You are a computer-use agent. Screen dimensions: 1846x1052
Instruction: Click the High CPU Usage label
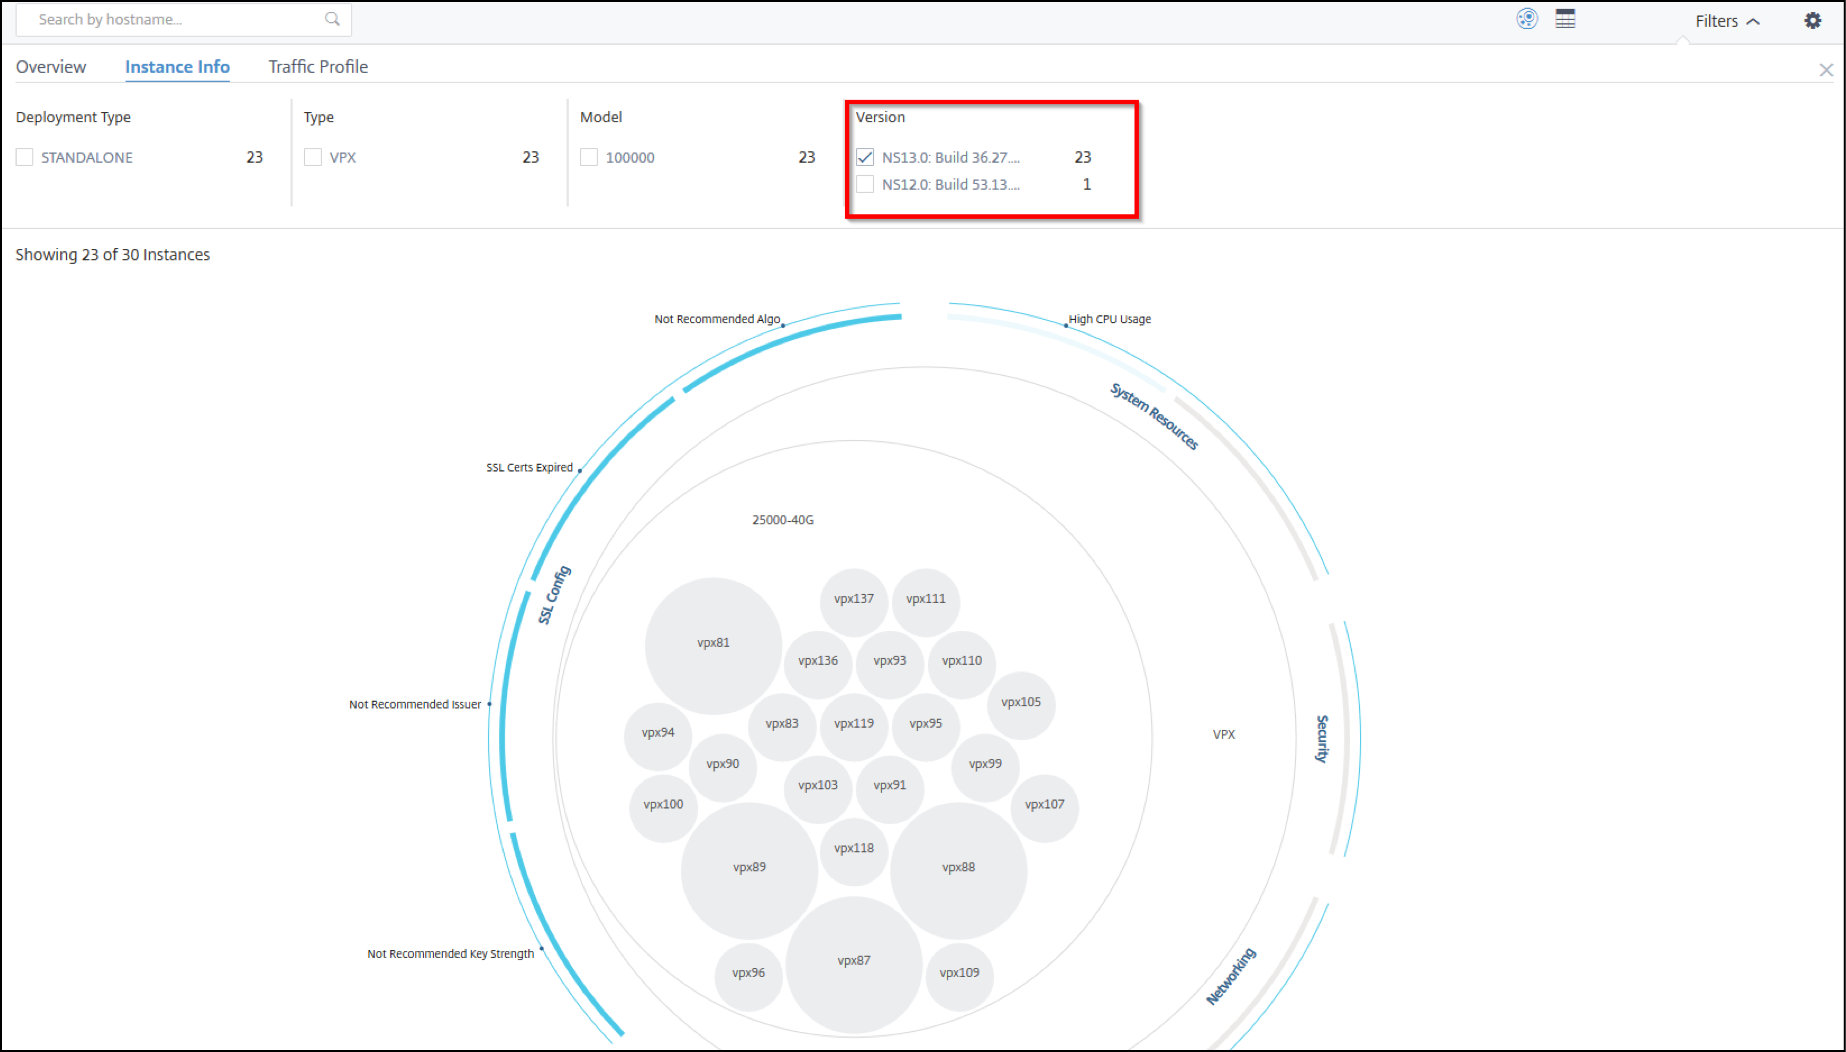click(1110, 319)
